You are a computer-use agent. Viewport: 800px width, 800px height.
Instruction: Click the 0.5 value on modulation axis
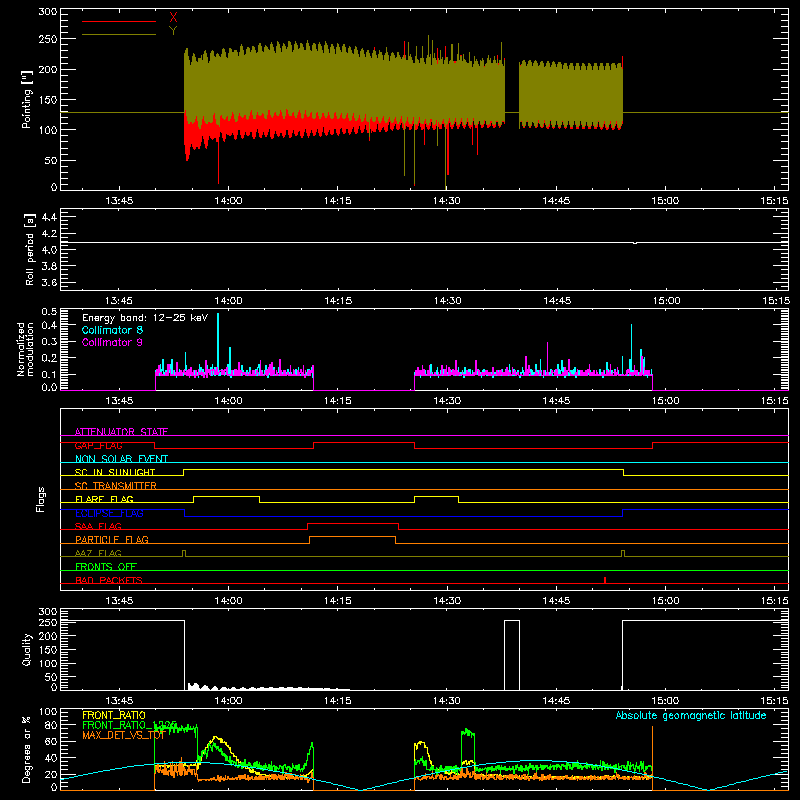[49, 312]
